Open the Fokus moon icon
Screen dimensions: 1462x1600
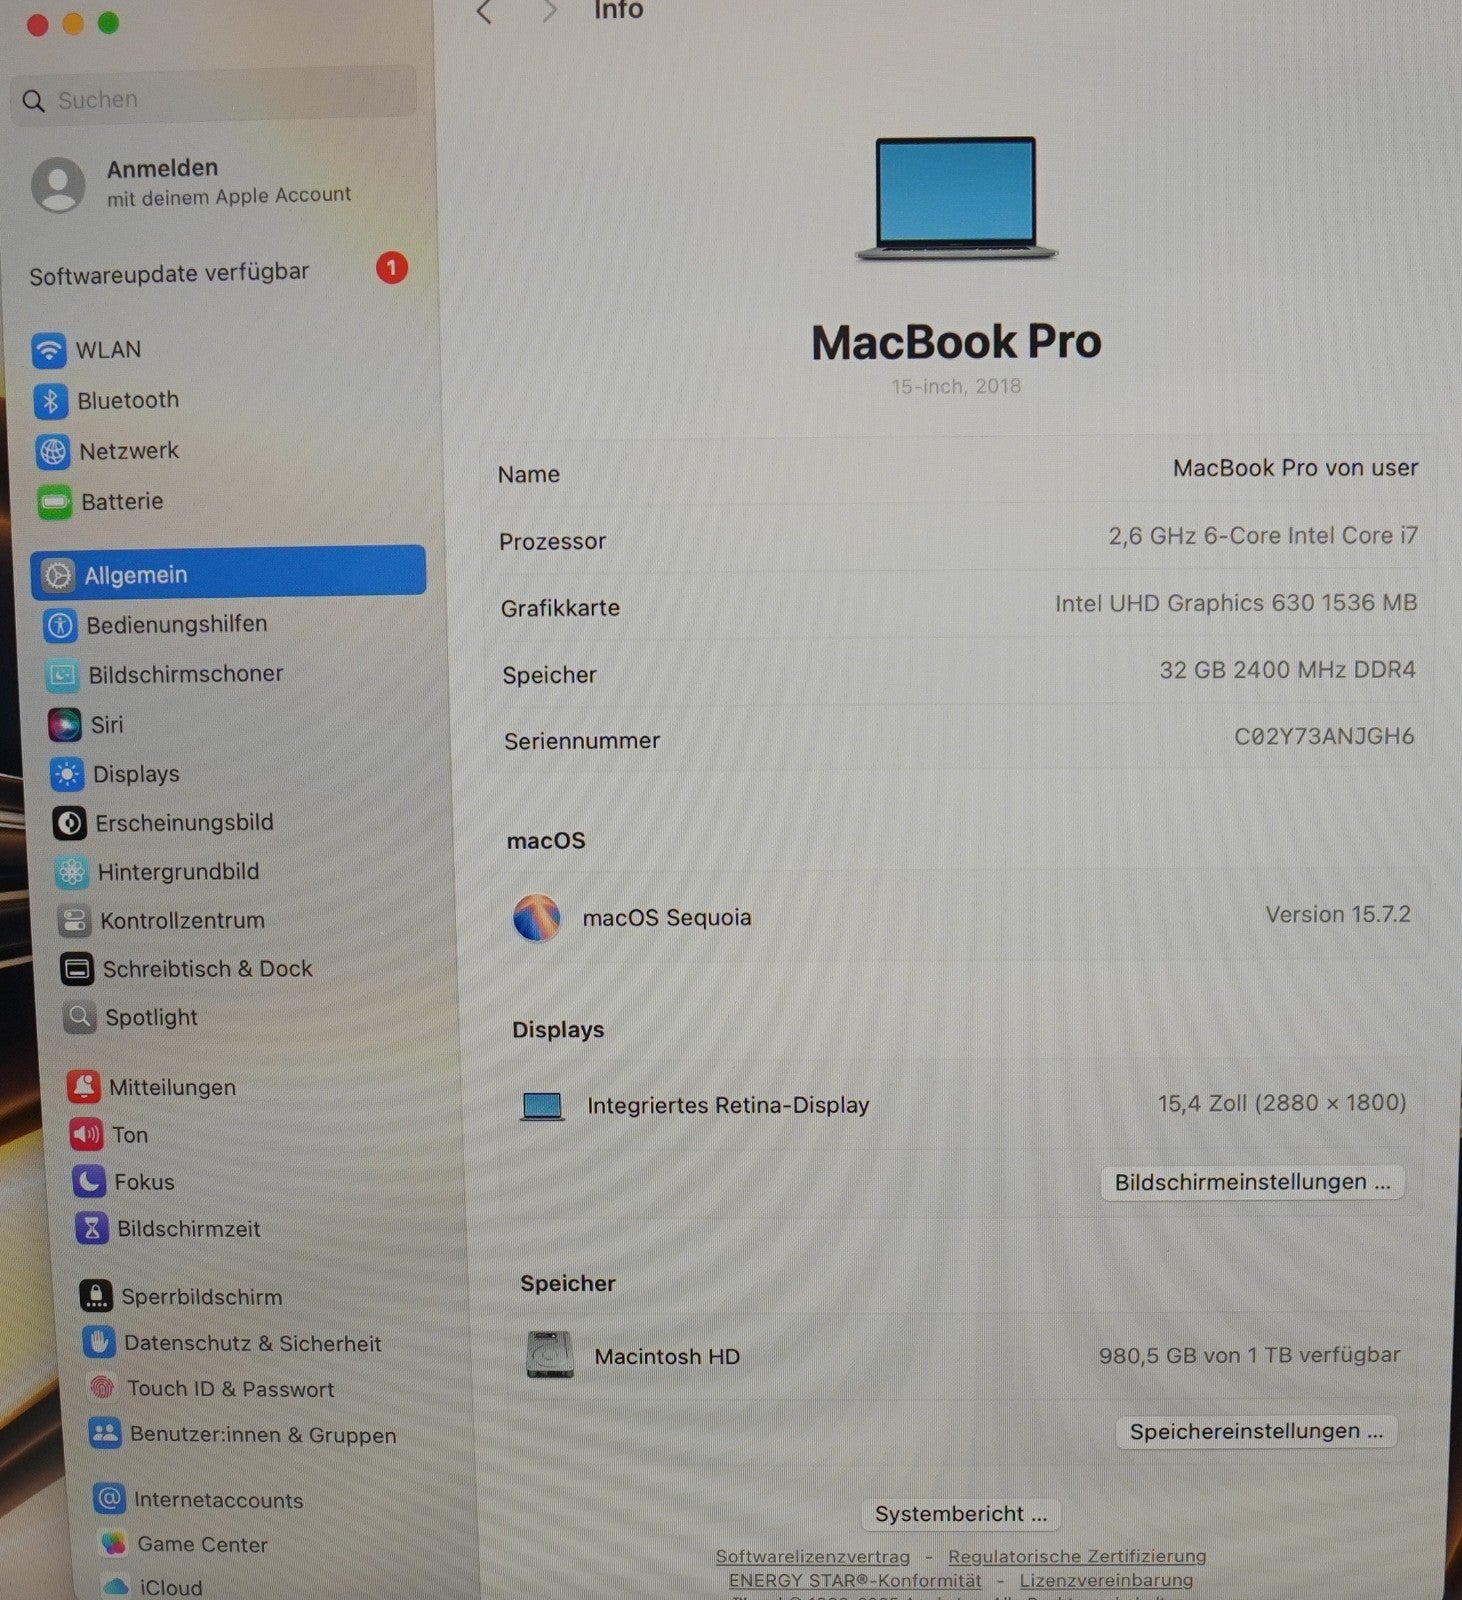(x=89, y=1182)
